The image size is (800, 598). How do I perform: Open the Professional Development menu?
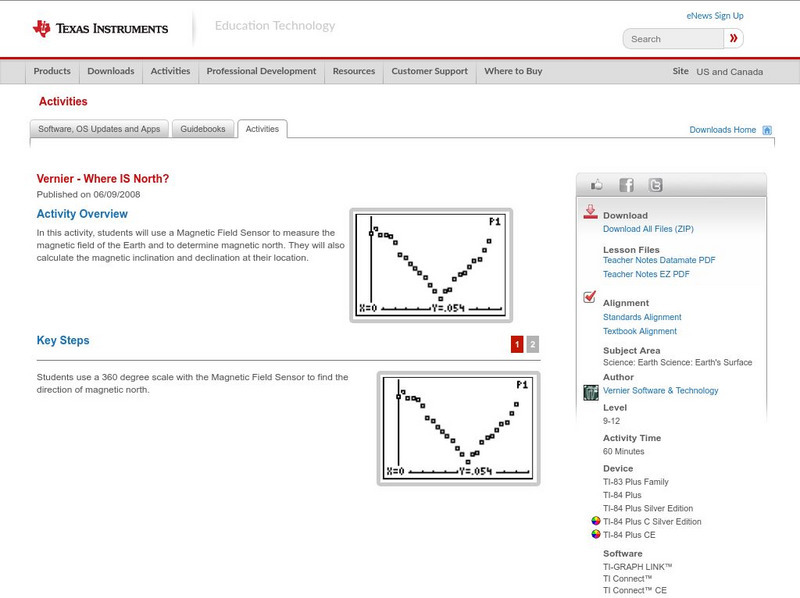[x=262, y=72]
